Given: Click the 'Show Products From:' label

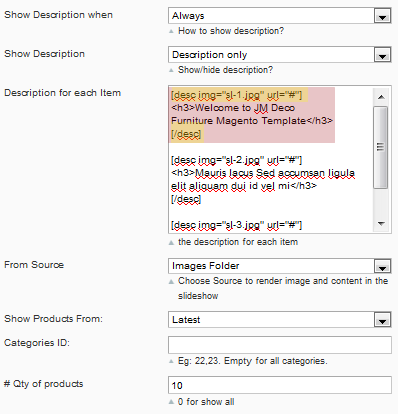Looking at the screenshot, I should [53, 319].
